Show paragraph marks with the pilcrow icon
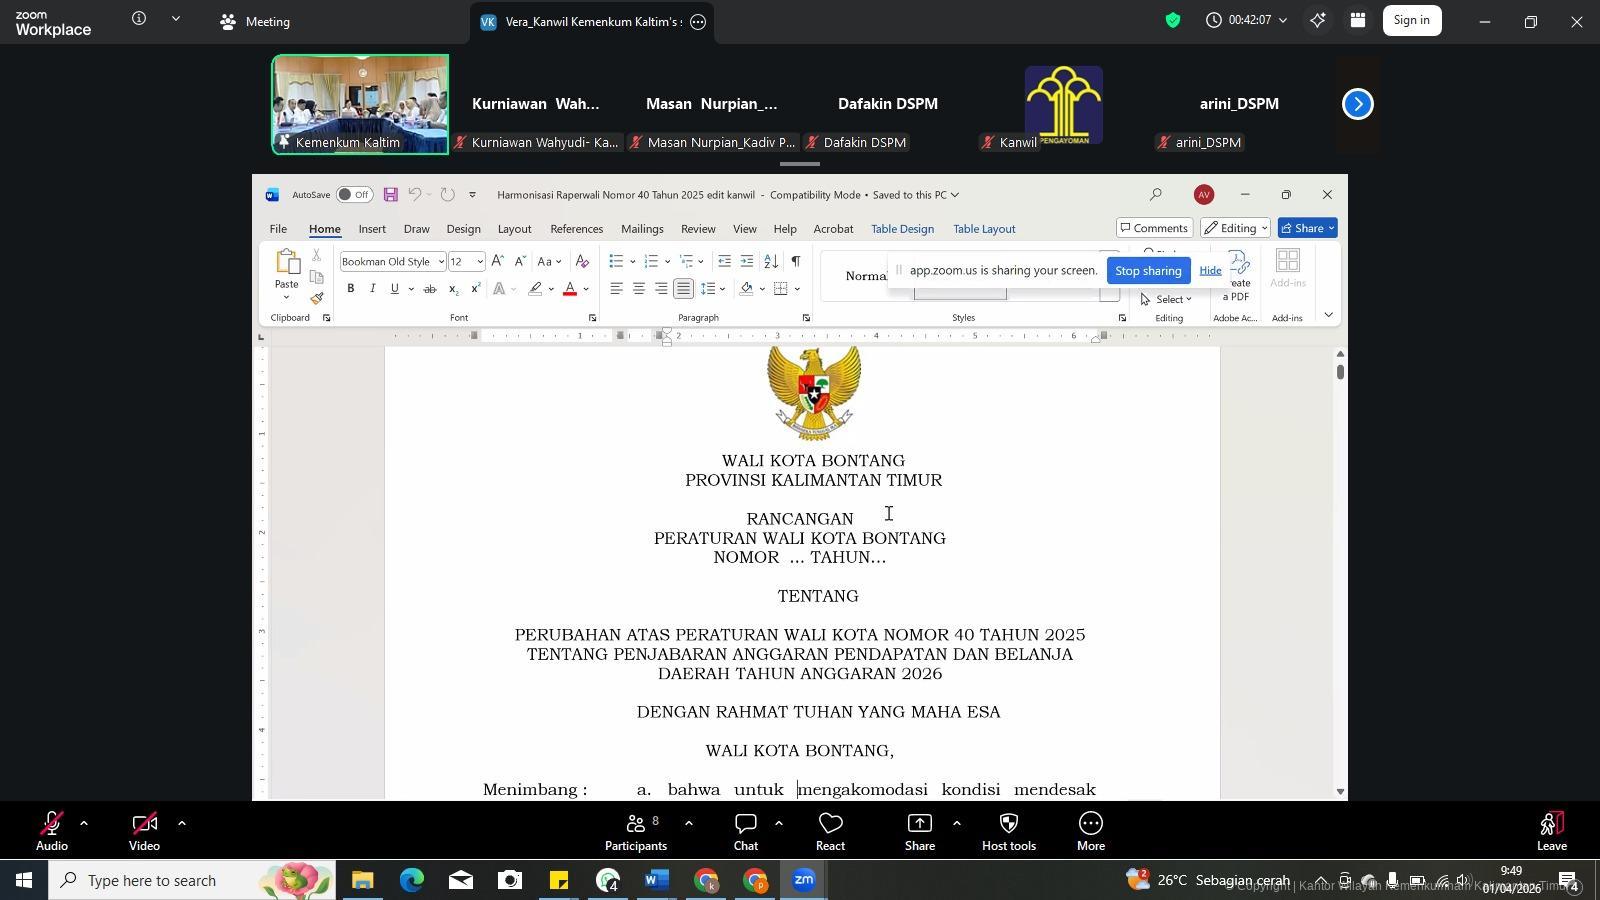 796,261
